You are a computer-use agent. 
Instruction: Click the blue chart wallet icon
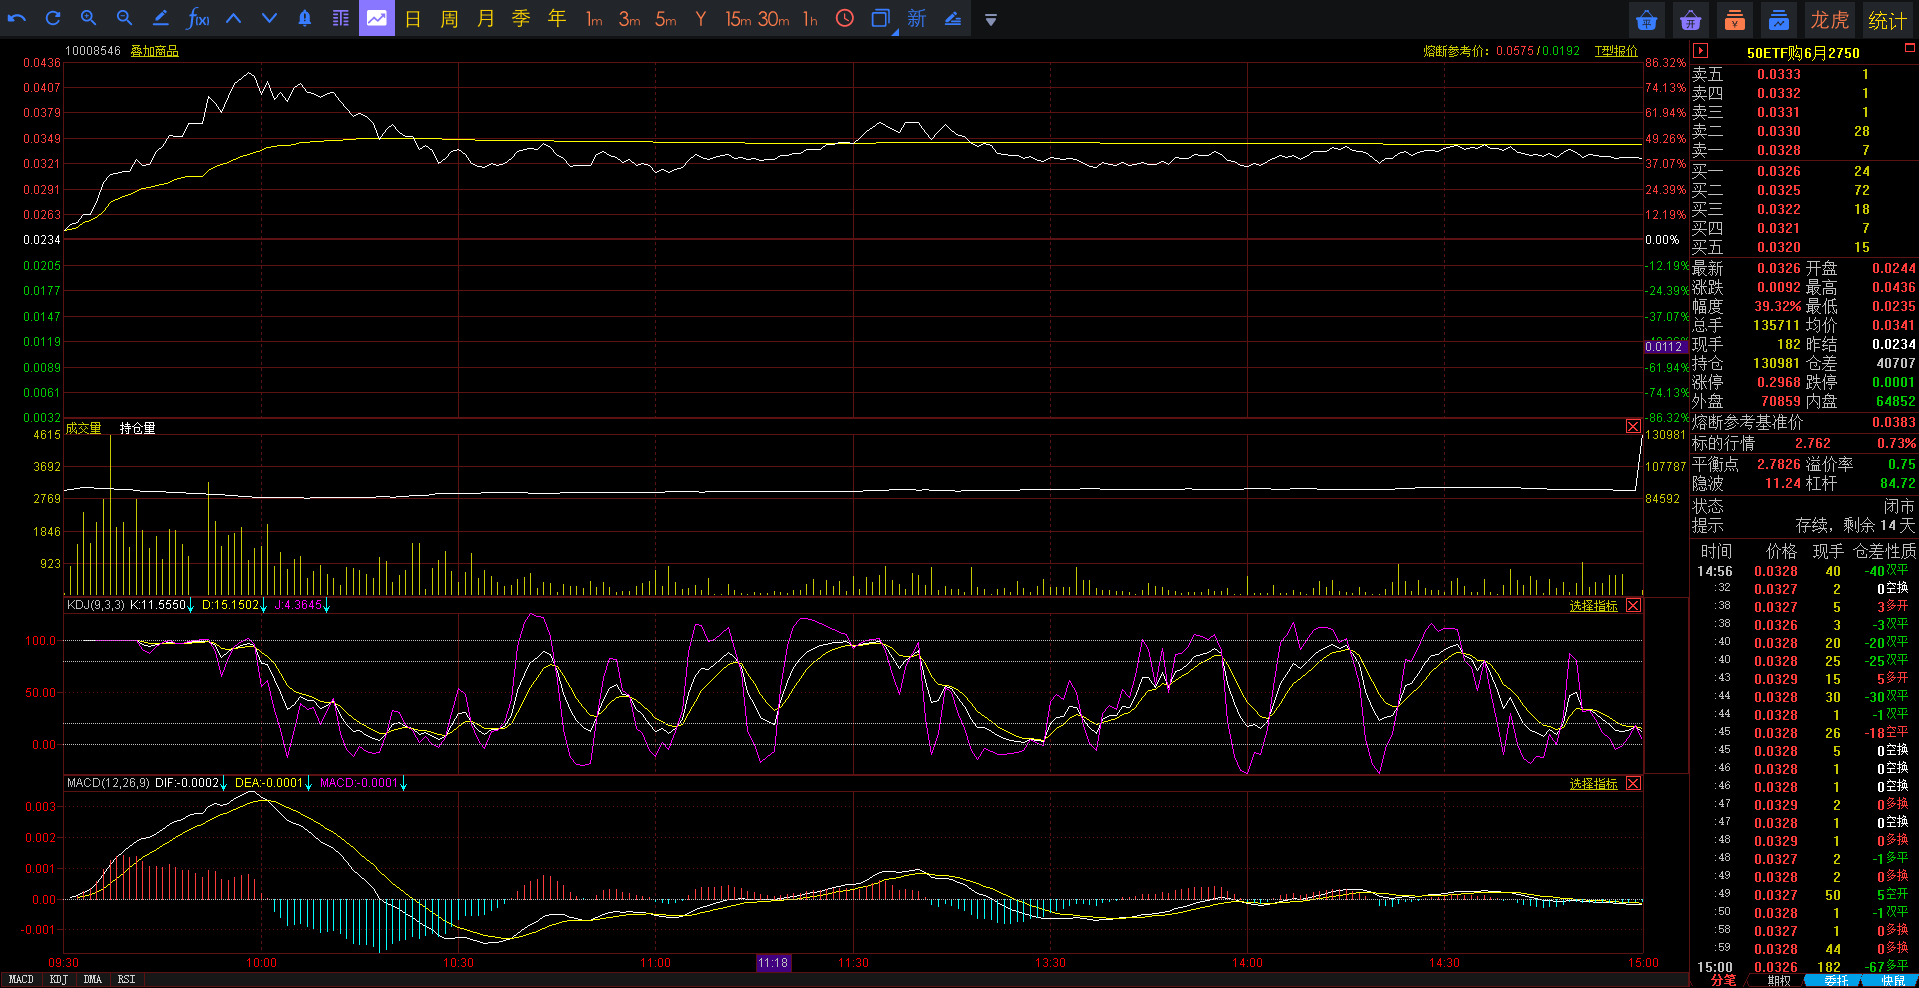coord(1779,19)
